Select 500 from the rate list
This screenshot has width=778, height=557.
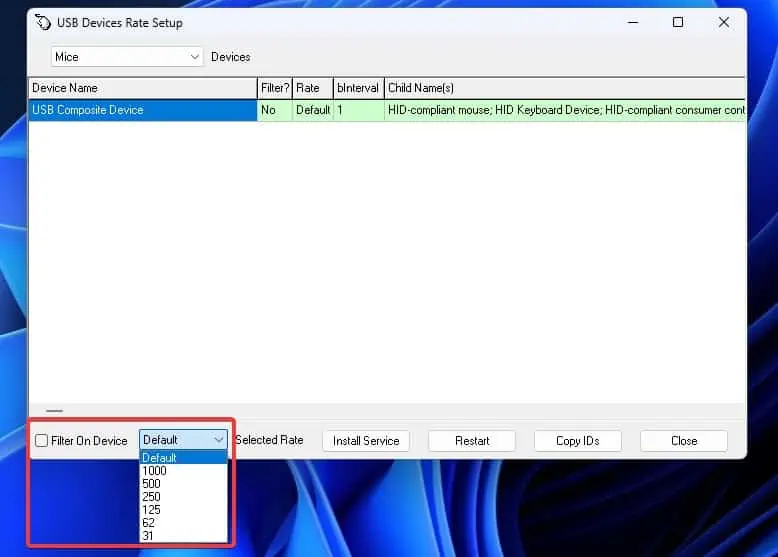tap(152, 484)
